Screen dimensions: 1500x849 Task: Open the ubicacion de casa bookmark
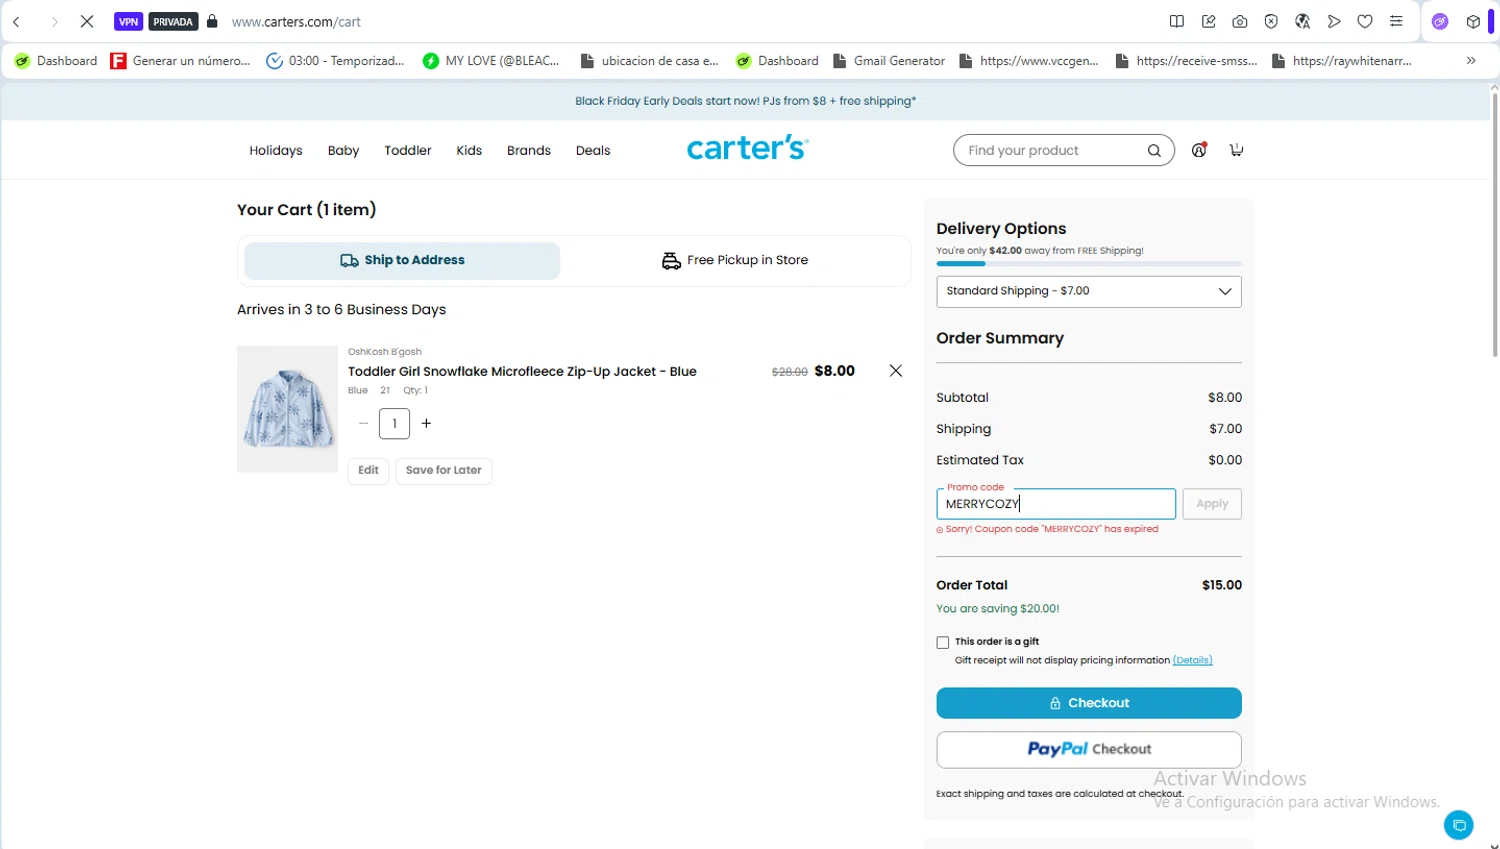(x=649, y=61)
